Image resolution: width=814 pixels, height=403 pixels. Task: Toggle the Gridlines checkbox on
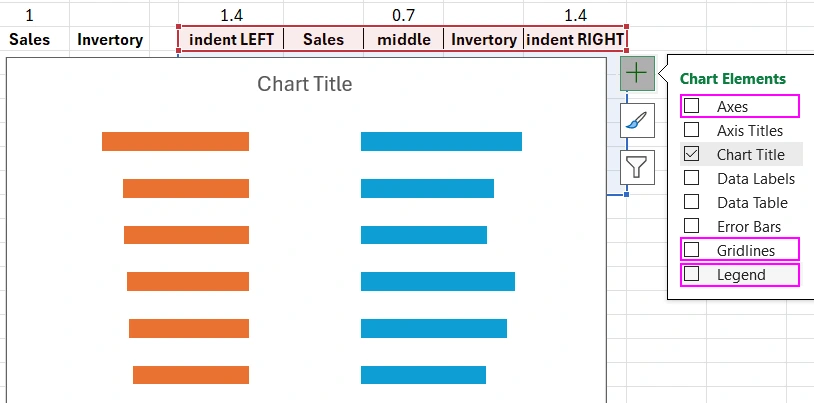[x=692, y=250]
